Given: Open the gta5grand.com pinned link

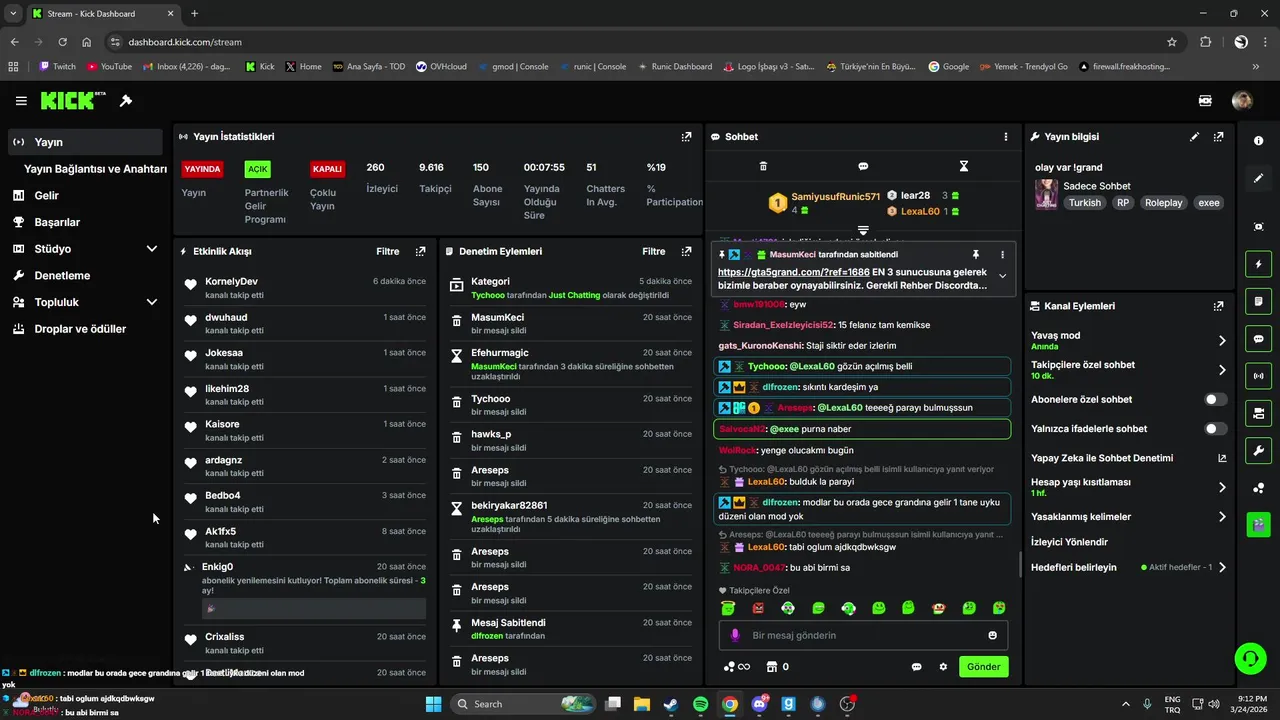Looking at the screenshot, I should (793, 272).
